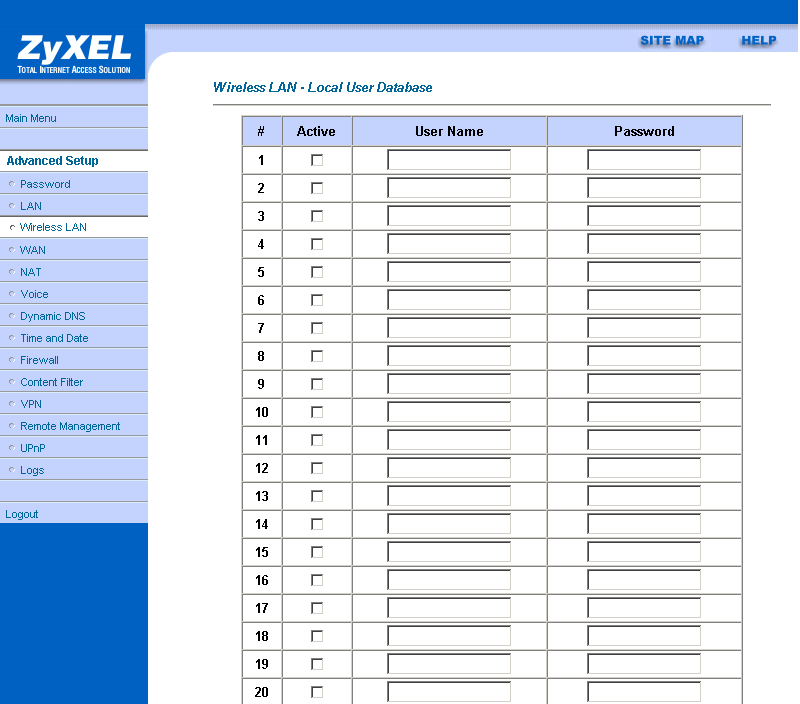
Task: Check the Active box for row 6
Action: 317,300
